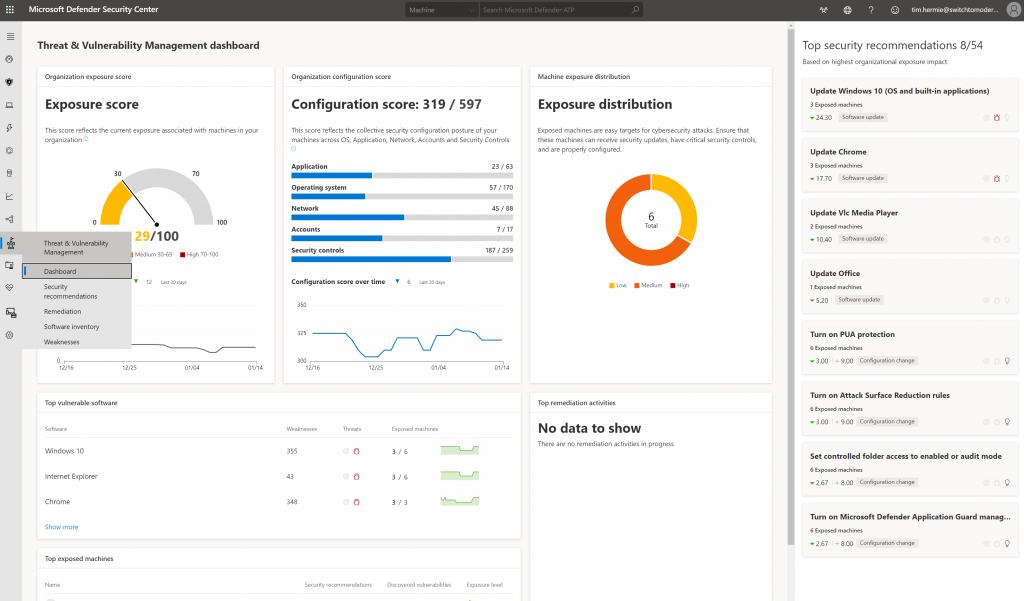The width and height of the screenshot is (1024, 601).
Task: Click the red bug icon on Update Windows 10 card
Action: (997, 118)
